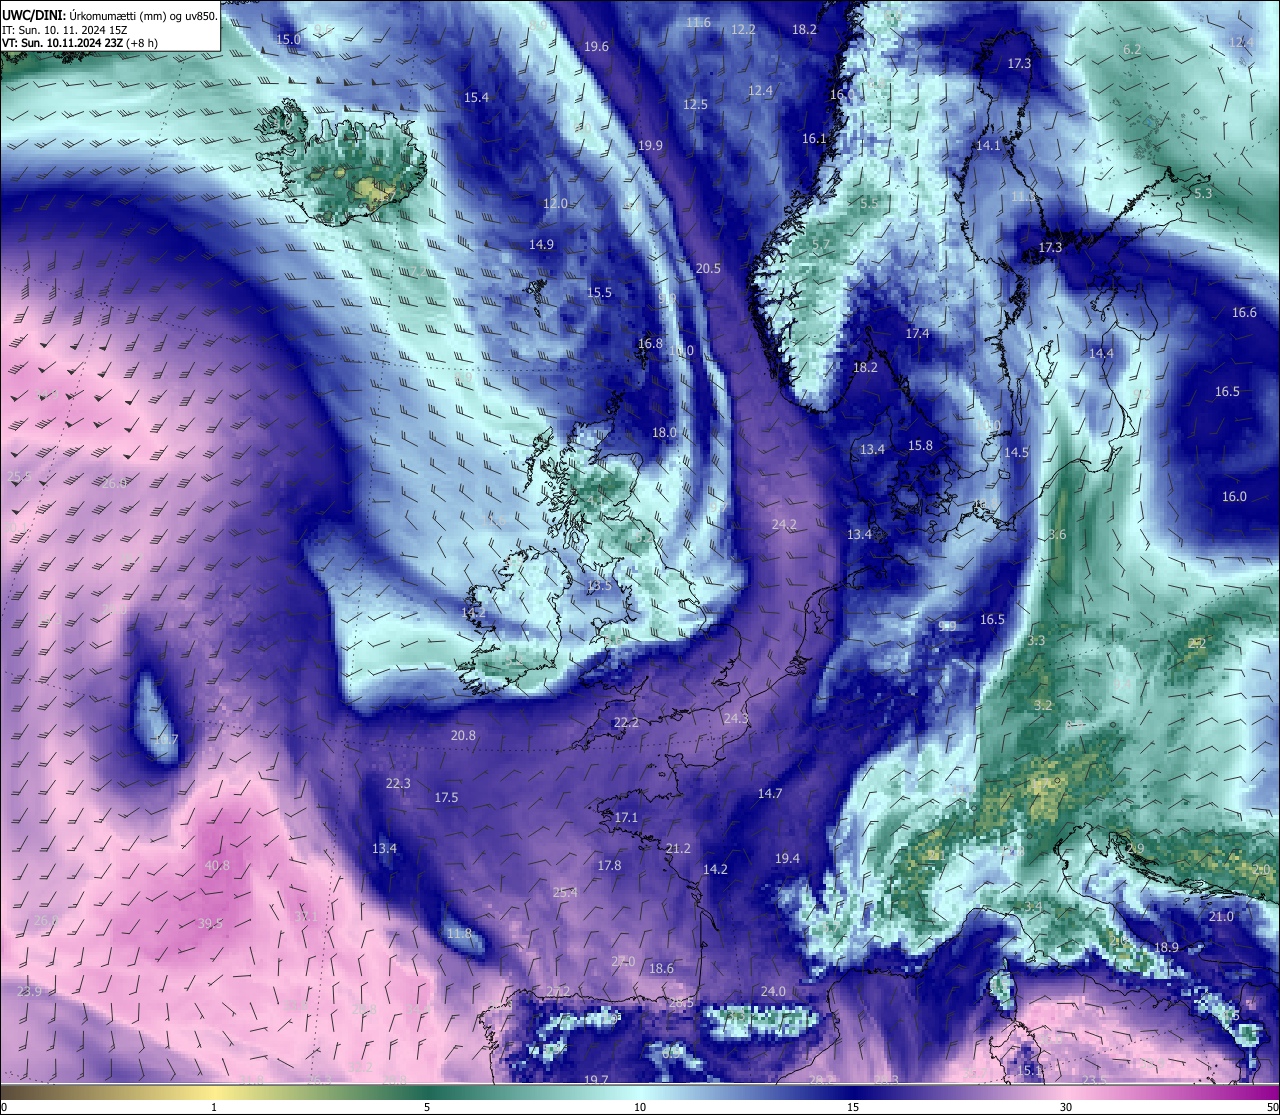Click the 21.0 value near the Adriatic

(1221, 916)
